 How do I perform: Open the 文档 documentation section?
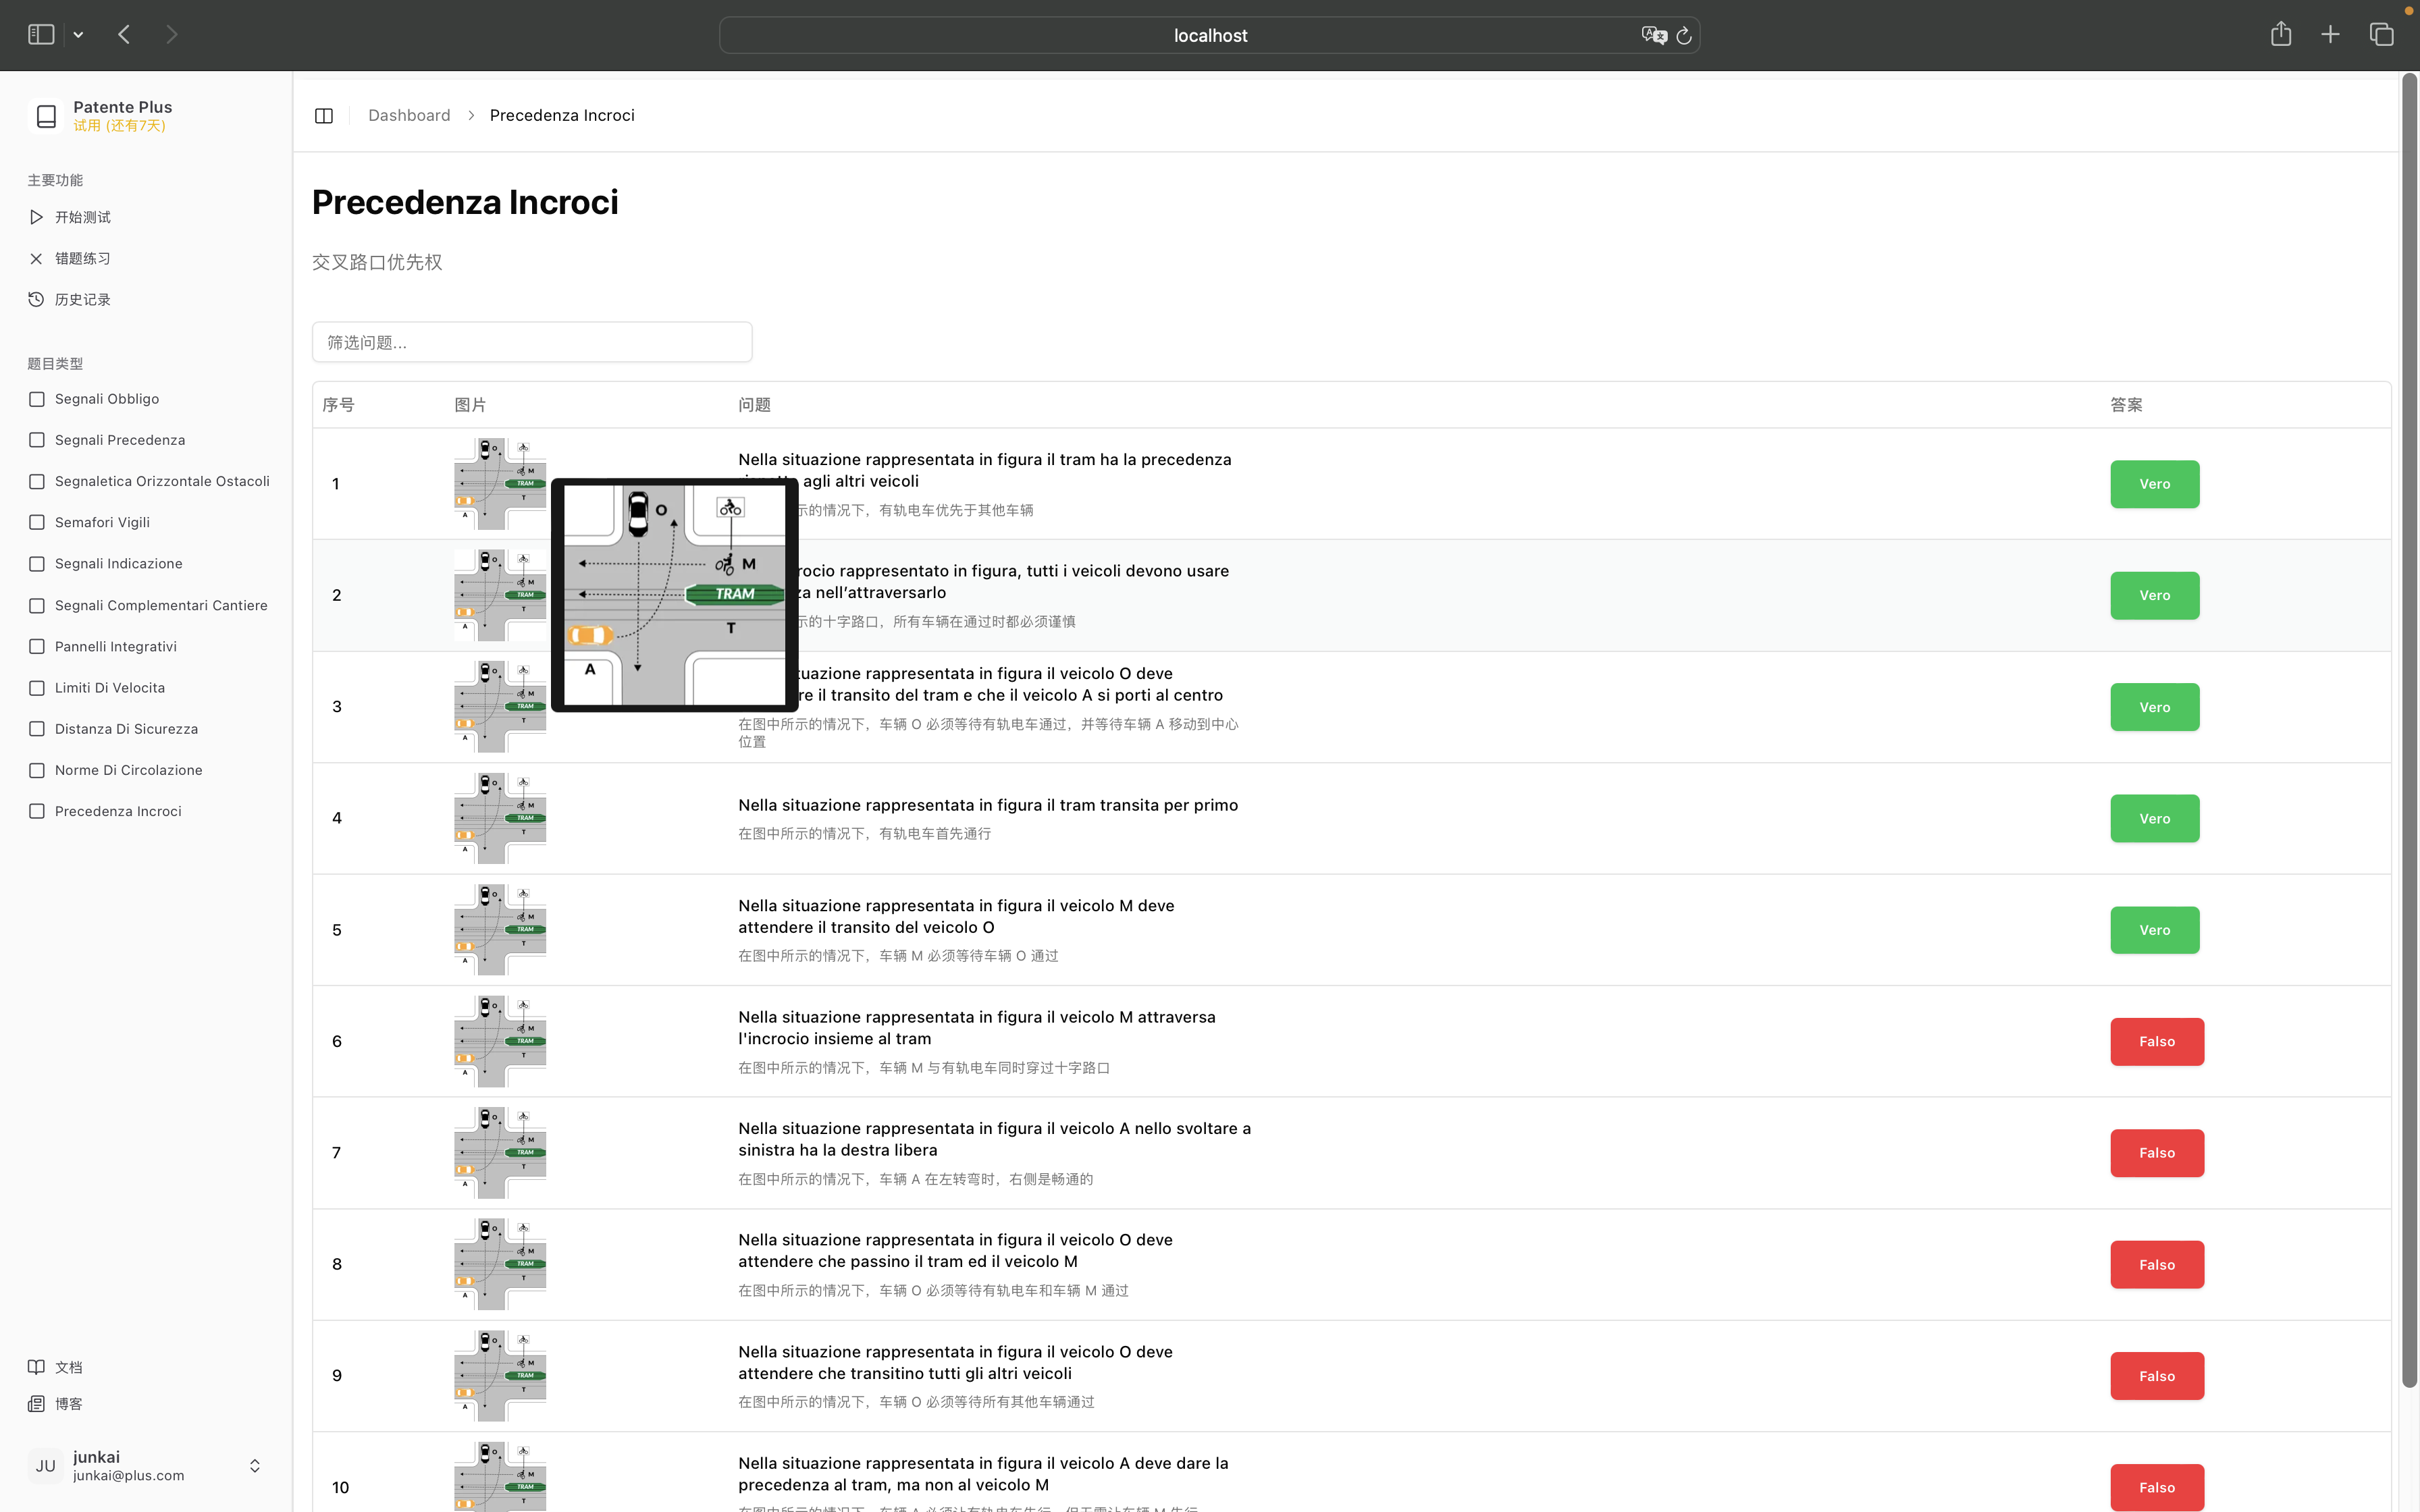click(68, 1366)
